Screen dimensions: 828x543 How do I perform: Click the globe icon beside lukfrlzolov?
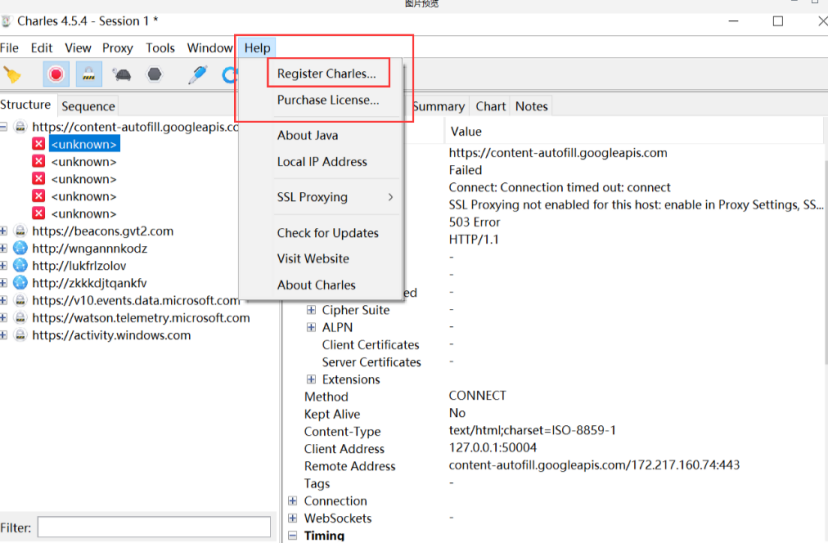20,265
